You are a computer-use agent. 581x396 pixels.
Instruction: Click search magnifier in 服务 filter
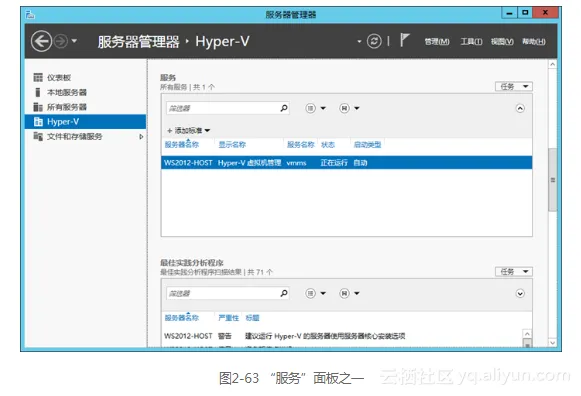(284, 108)
